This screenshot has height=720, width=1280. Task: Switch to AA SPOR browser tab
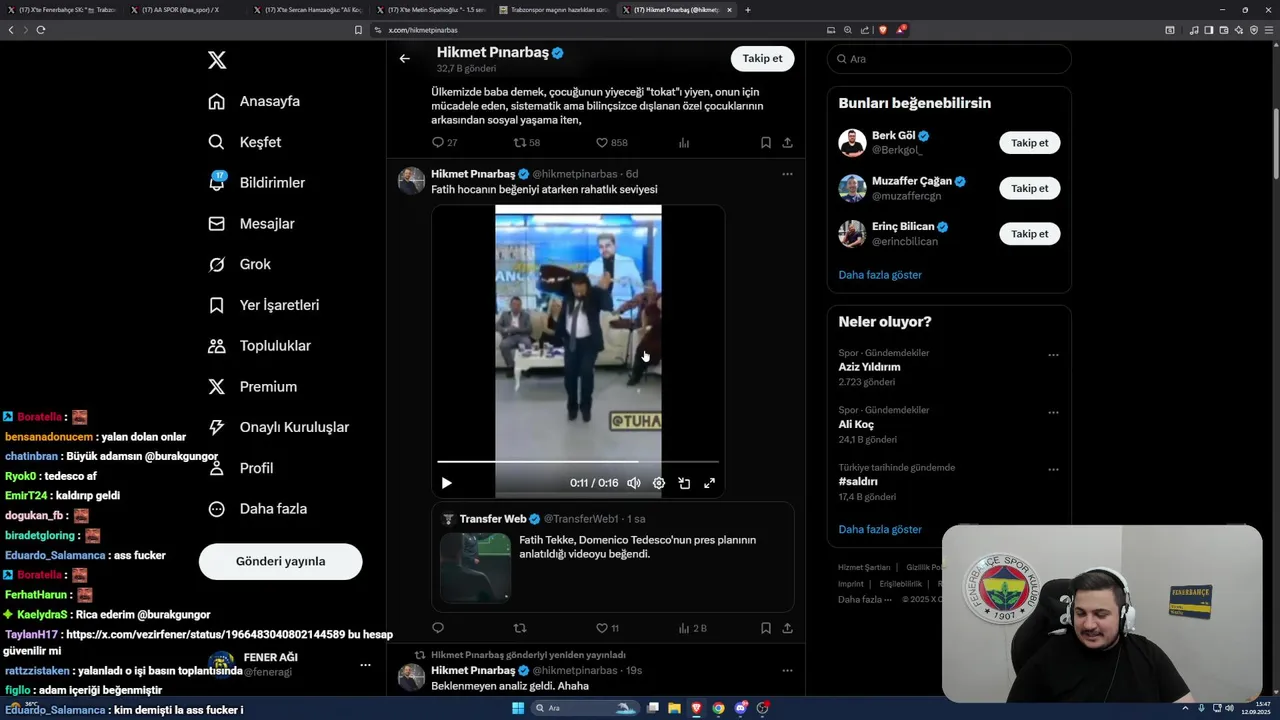click(x=186, y=9)
